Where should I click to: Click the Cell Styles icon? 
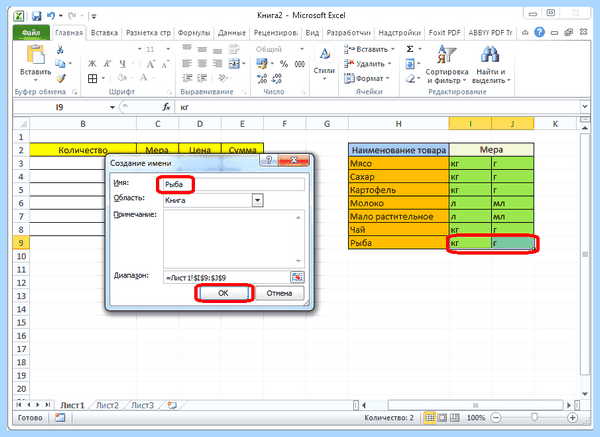tap(324, 54)
